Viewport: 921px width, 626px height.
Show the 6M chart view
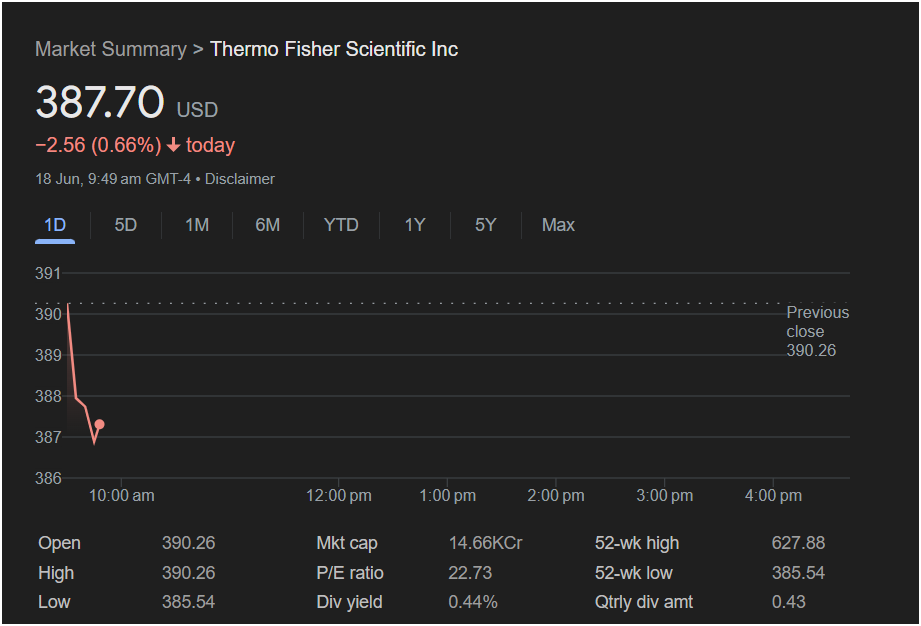(267, 225)
